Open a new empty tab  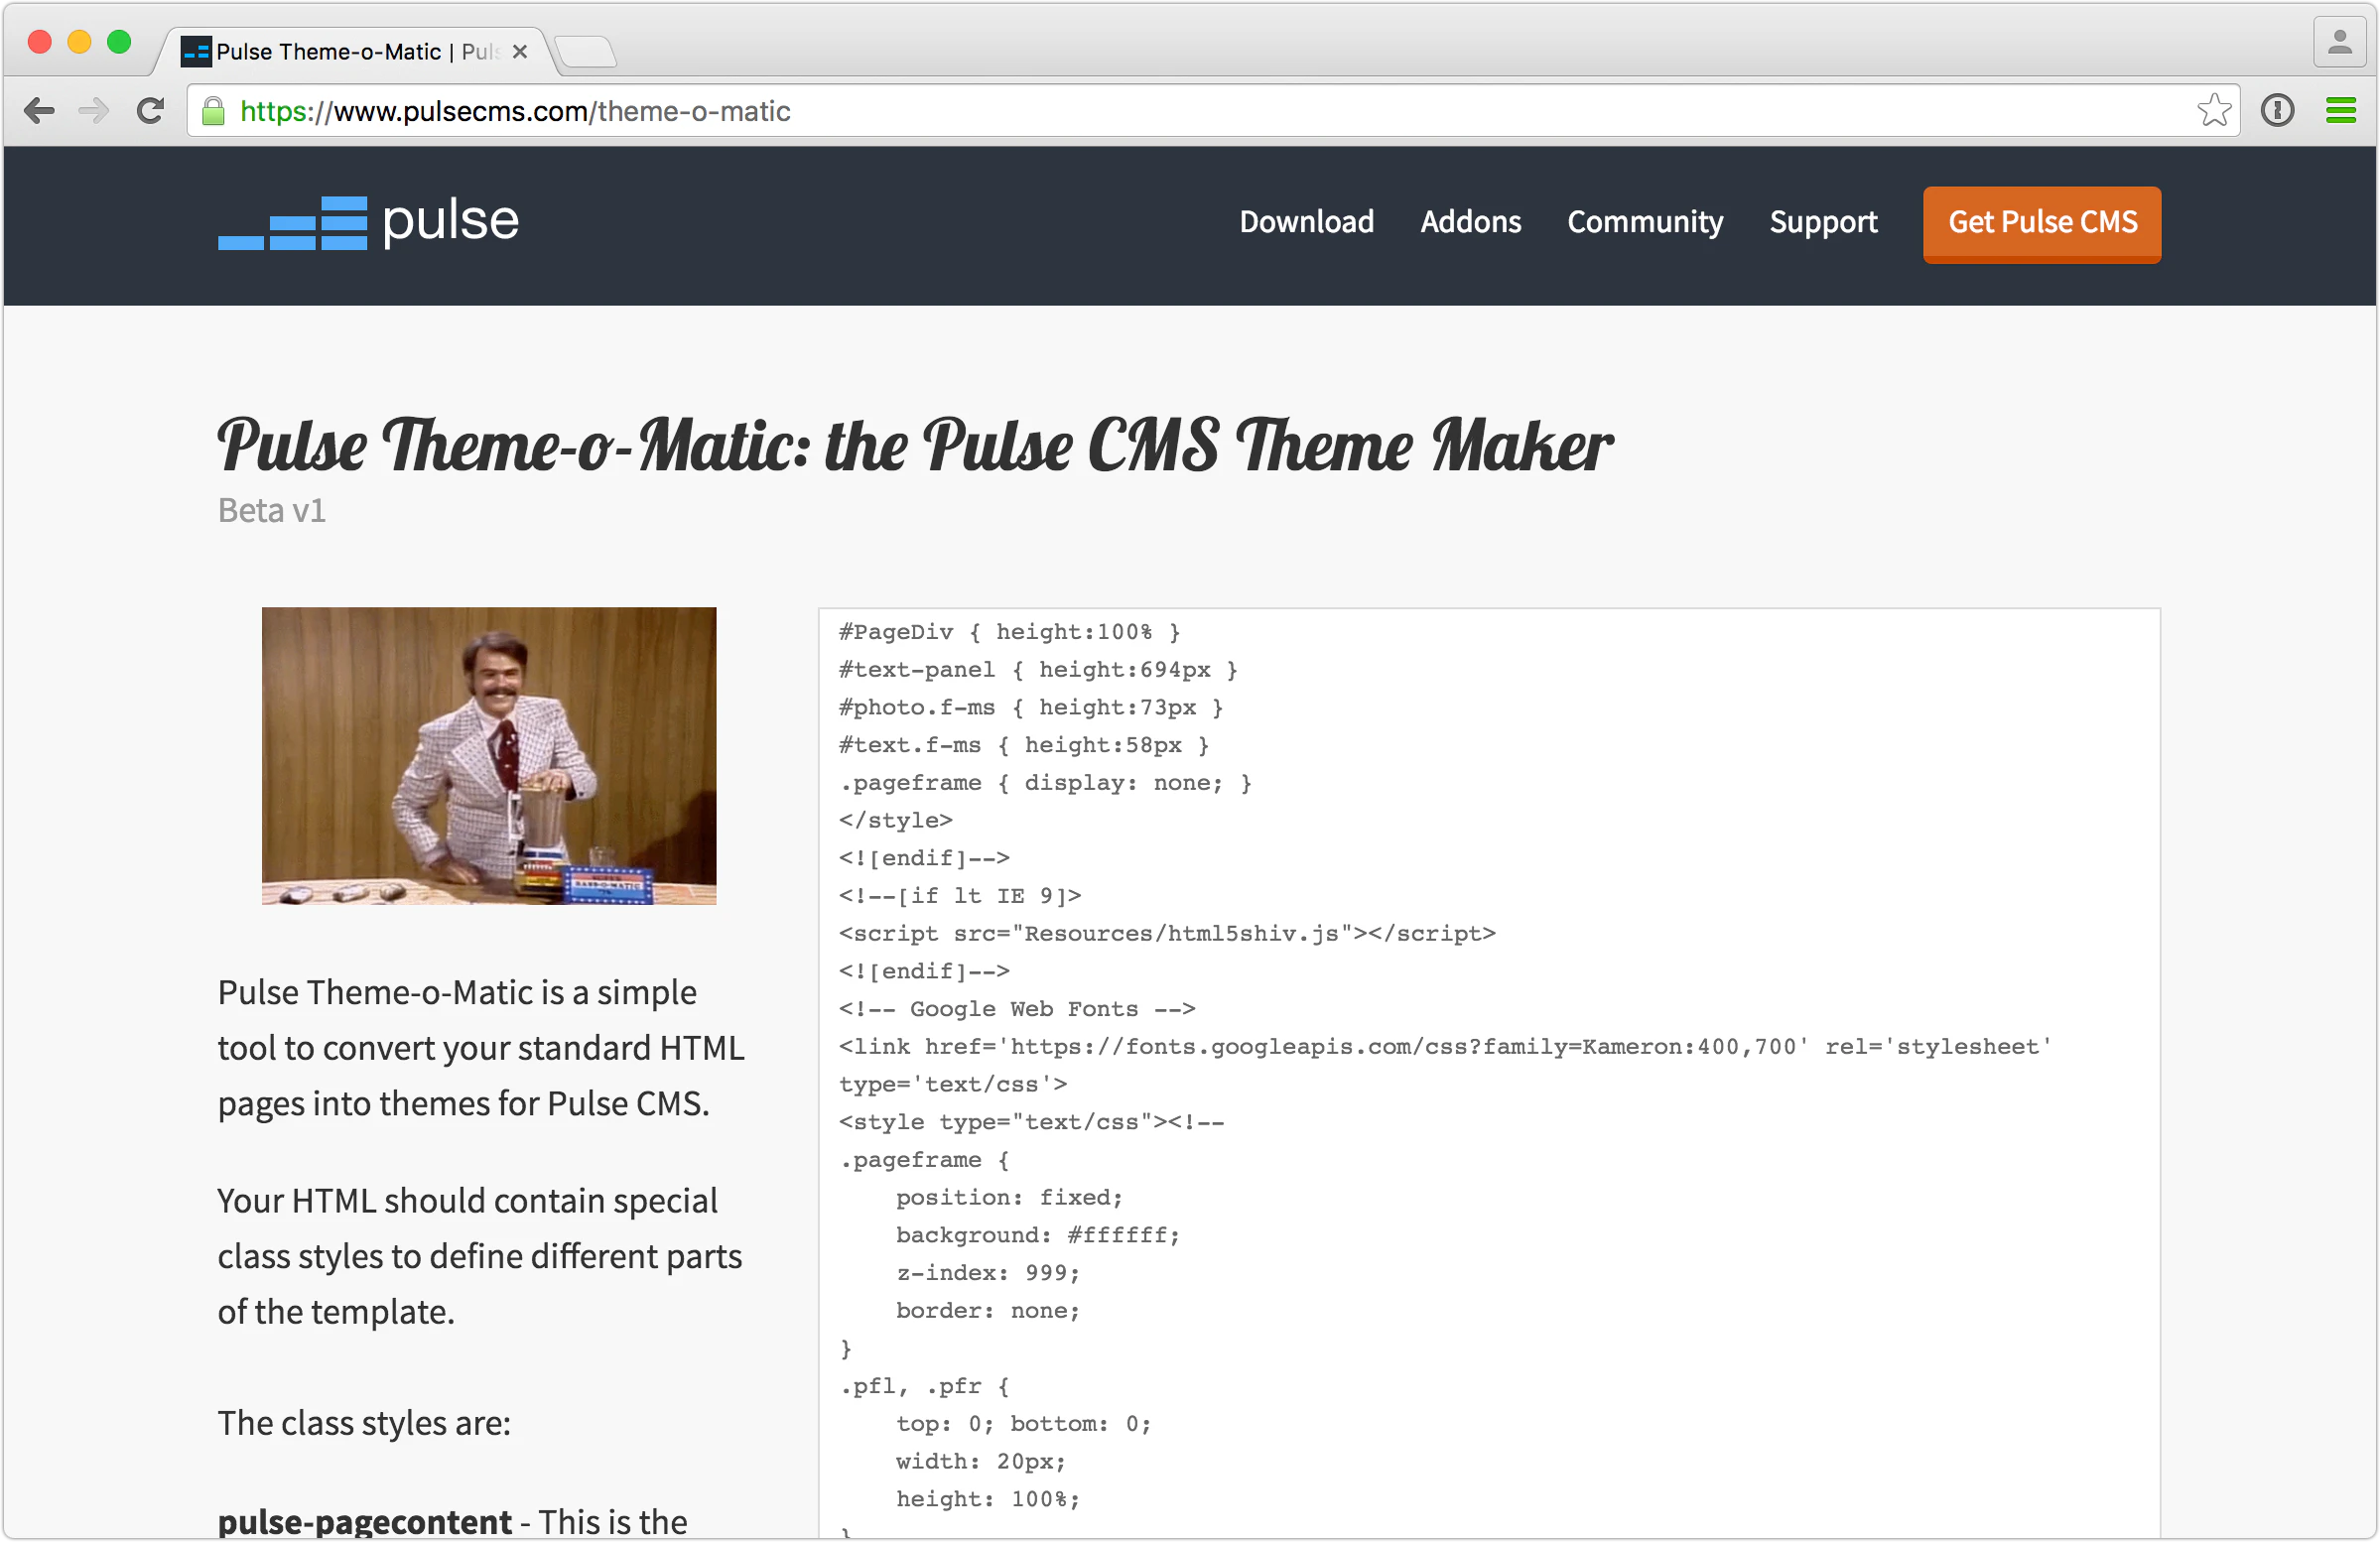pos(586,51)
